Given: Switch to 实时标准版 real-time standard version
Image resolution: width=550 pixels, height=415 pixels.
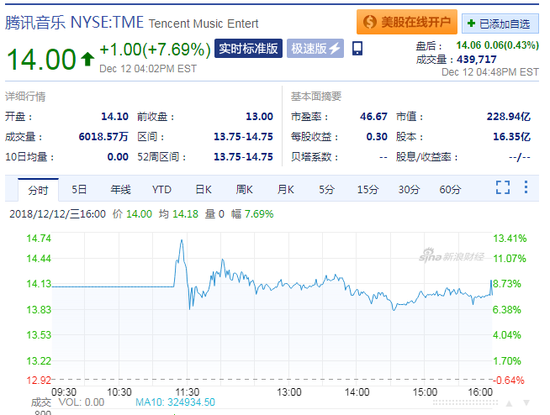Looking at the screenshot, I should [248, 48].
